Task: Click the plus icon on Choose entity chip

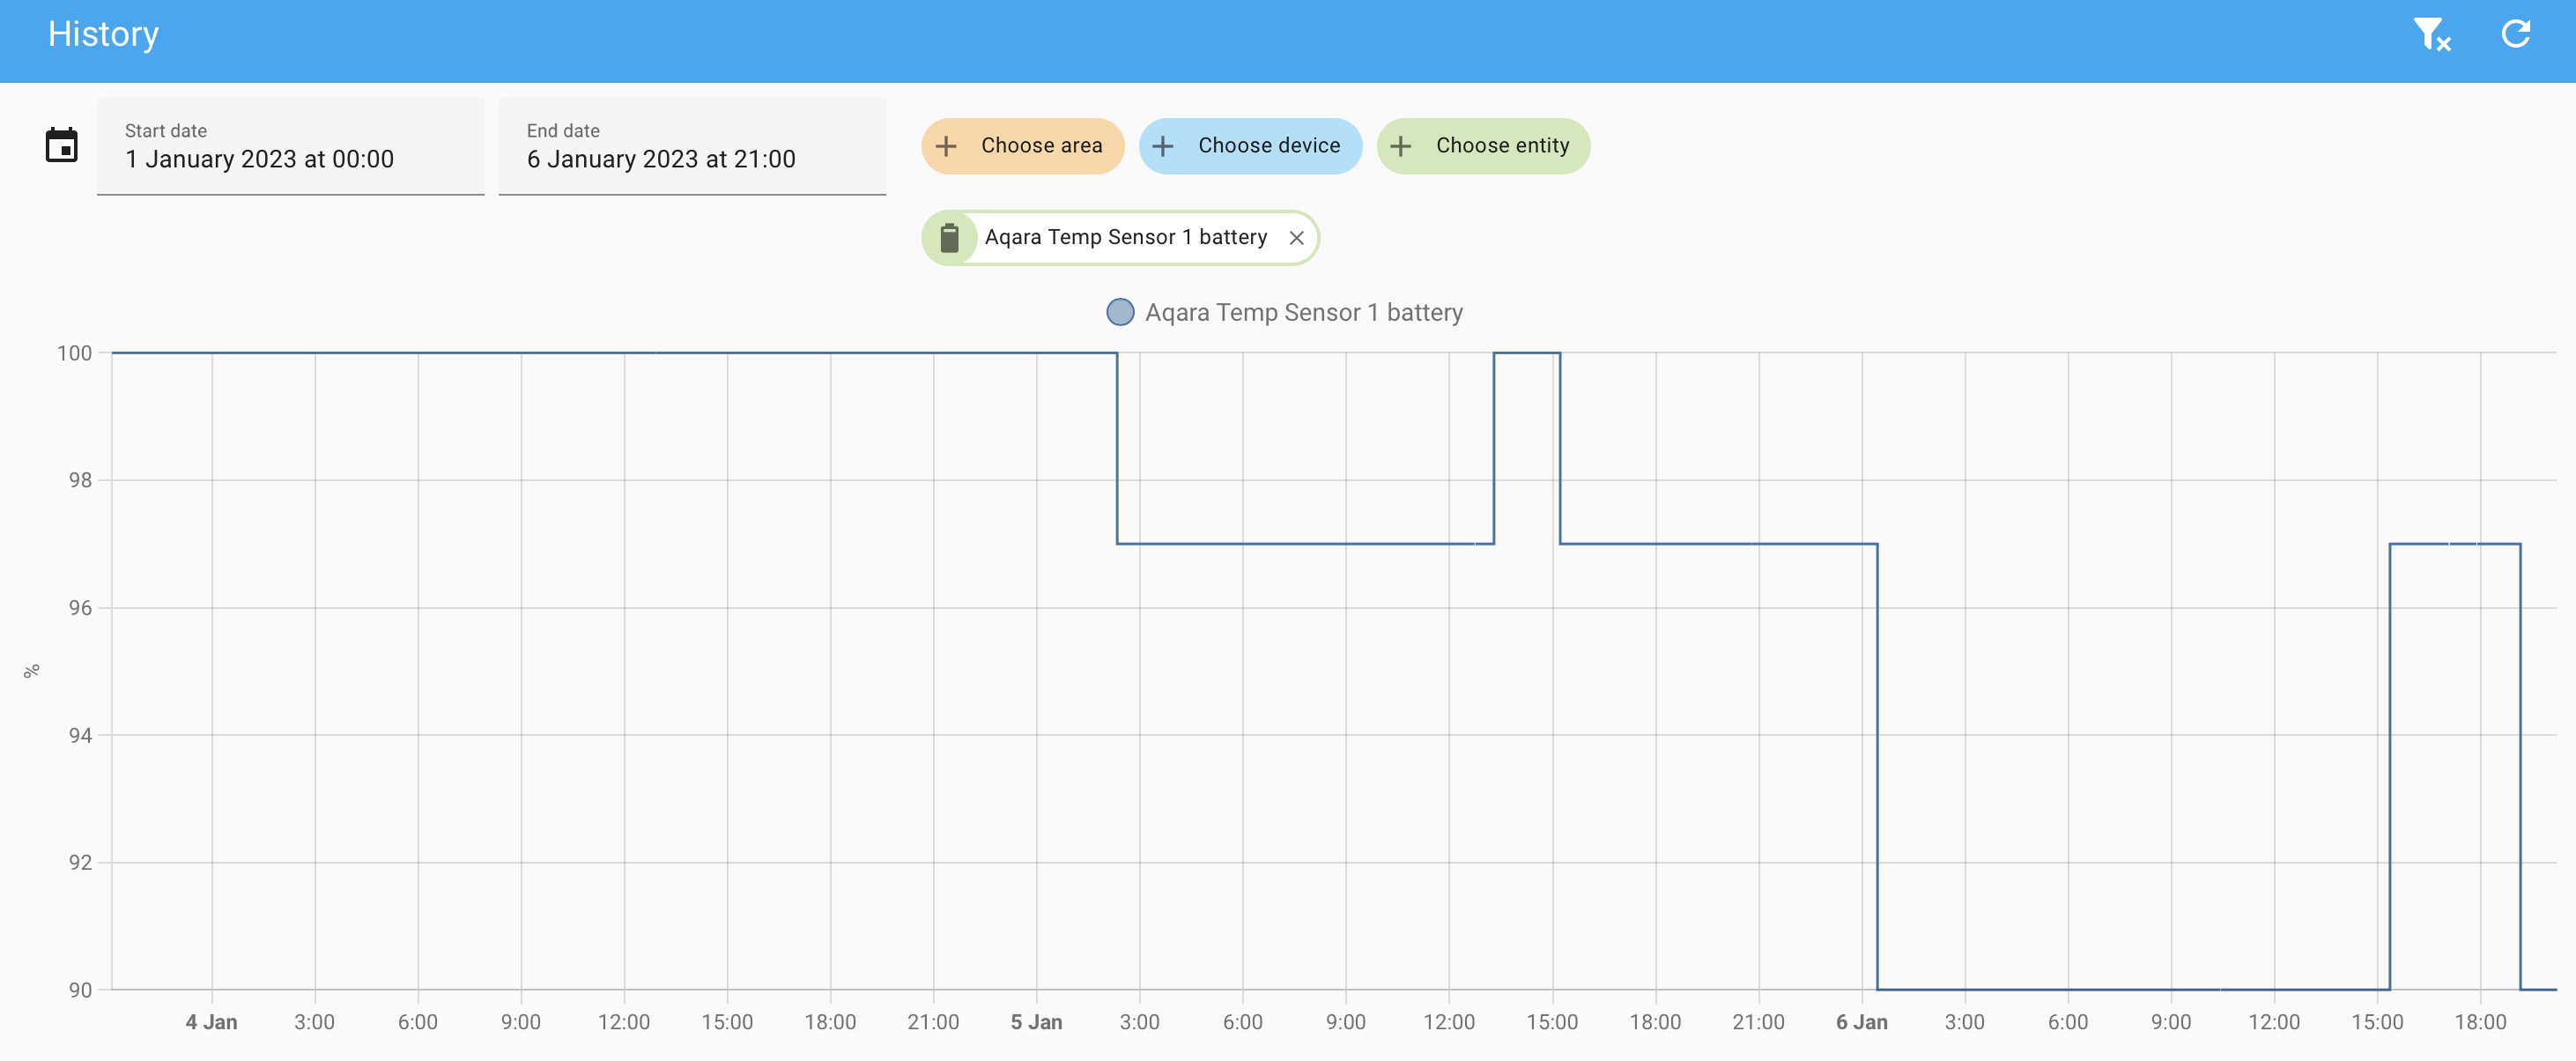Action: (x=1400, y=145)
